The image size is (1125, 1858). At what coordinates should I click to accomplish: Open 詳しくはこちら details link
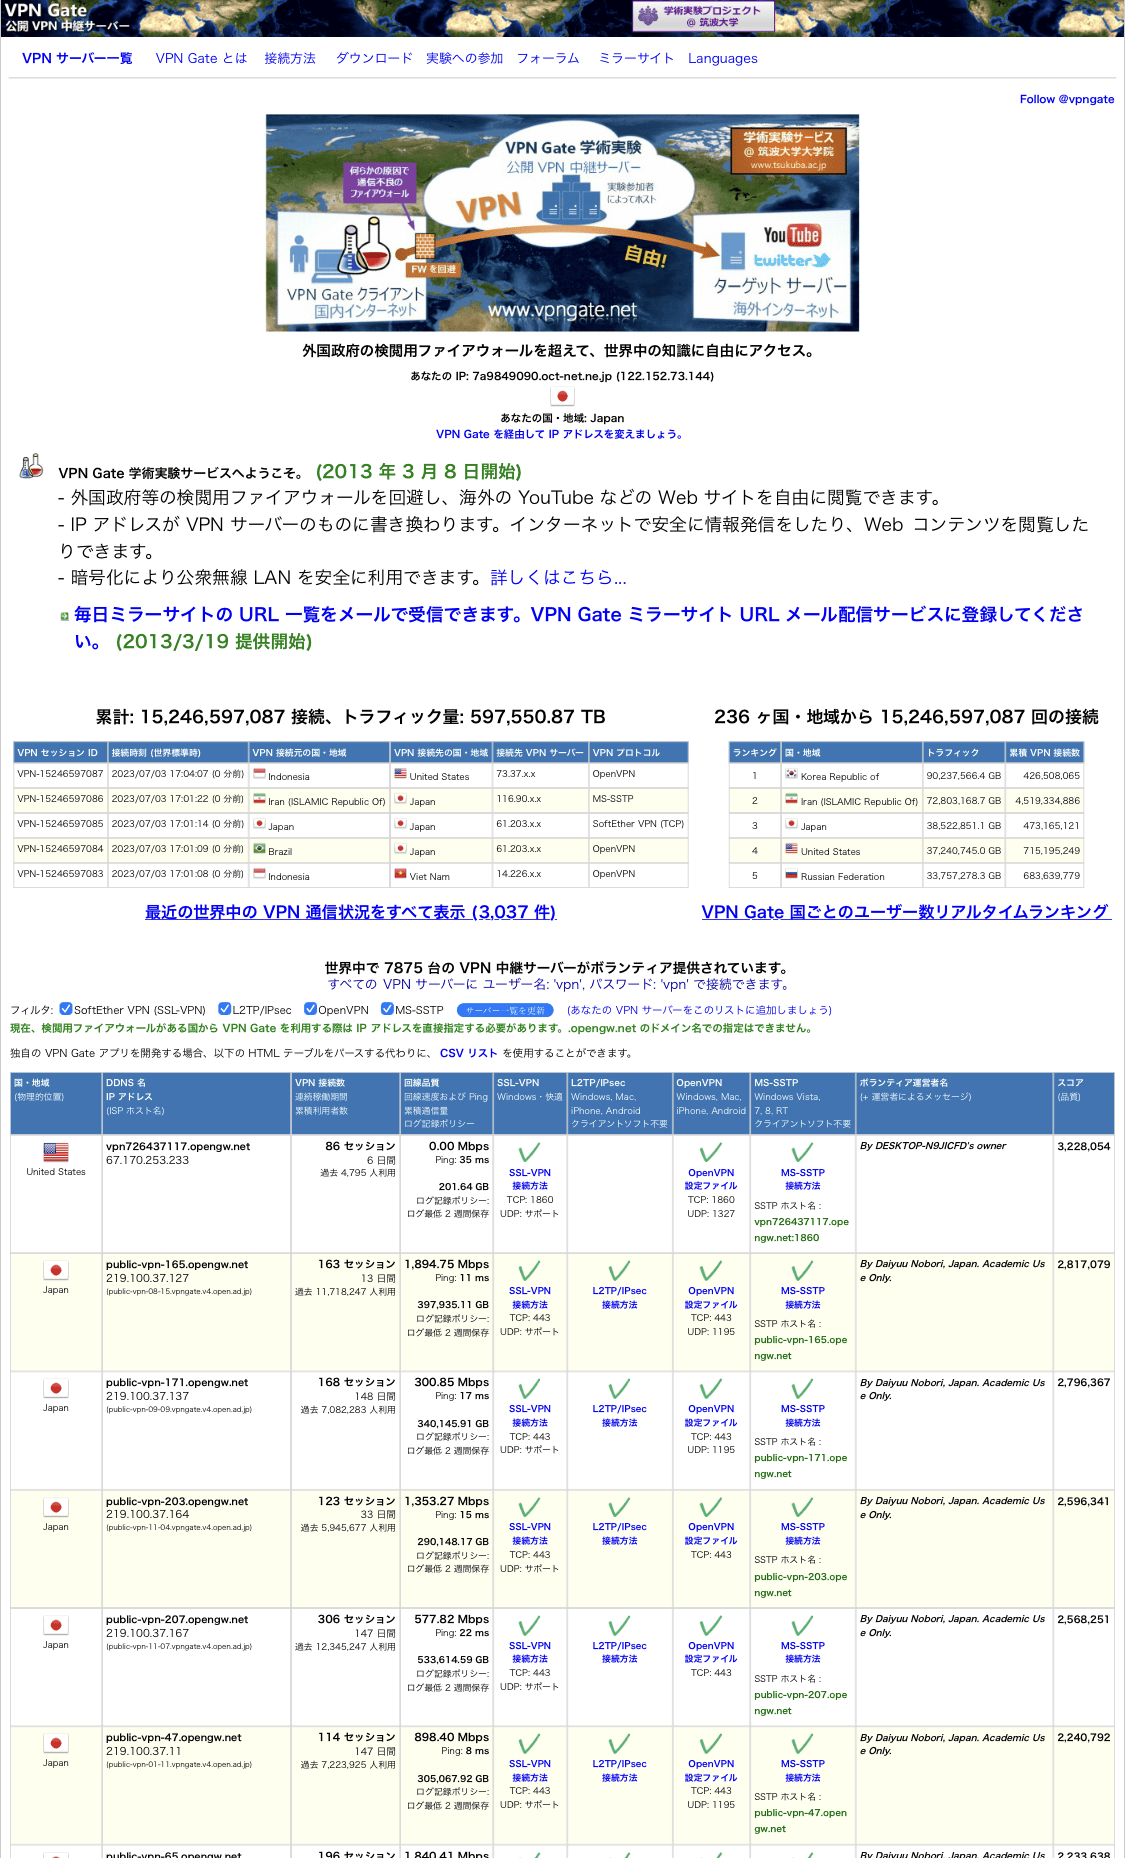tap(558, 577)
